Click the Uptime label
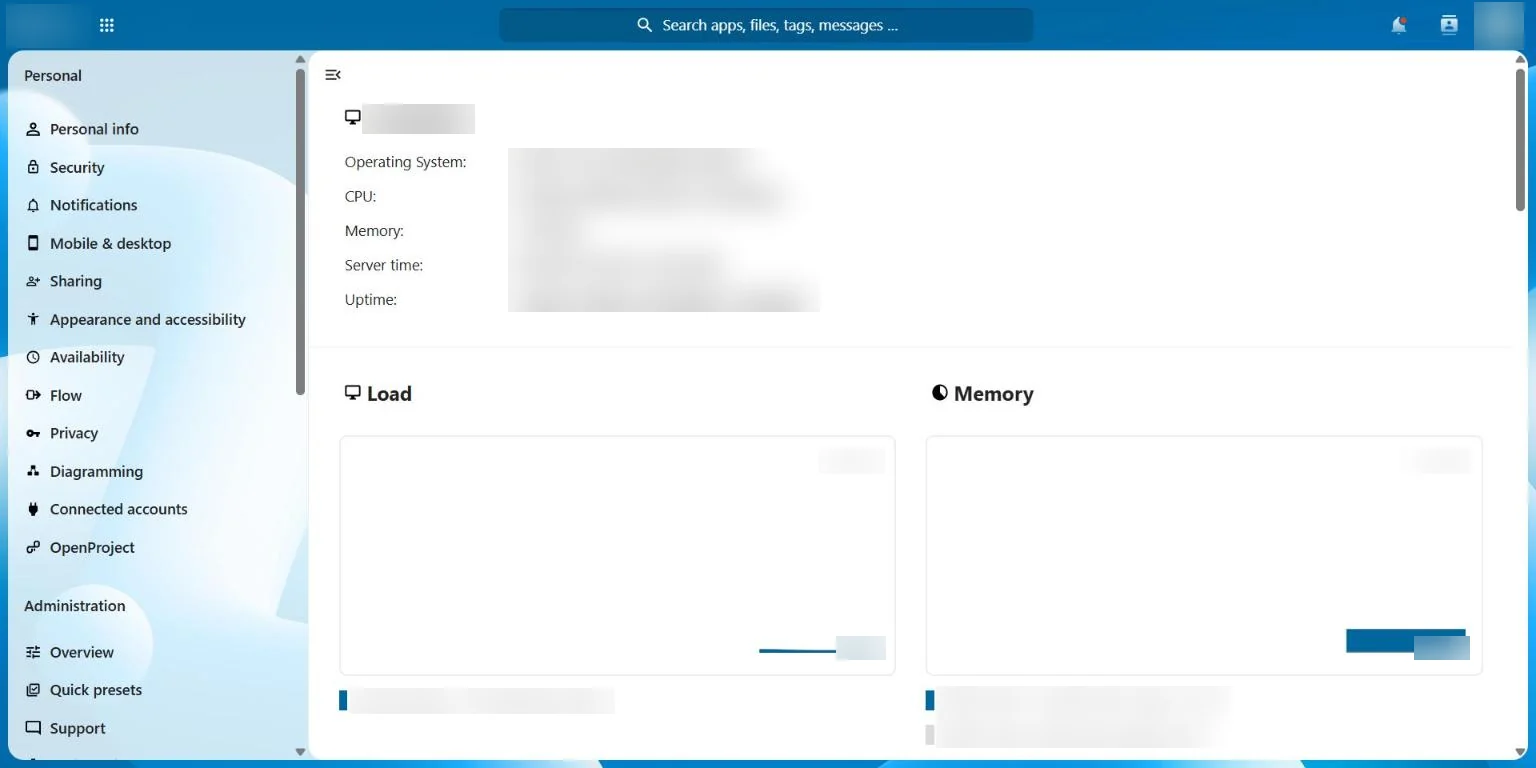Screen dimensions: 1536x768 [371, 299]
